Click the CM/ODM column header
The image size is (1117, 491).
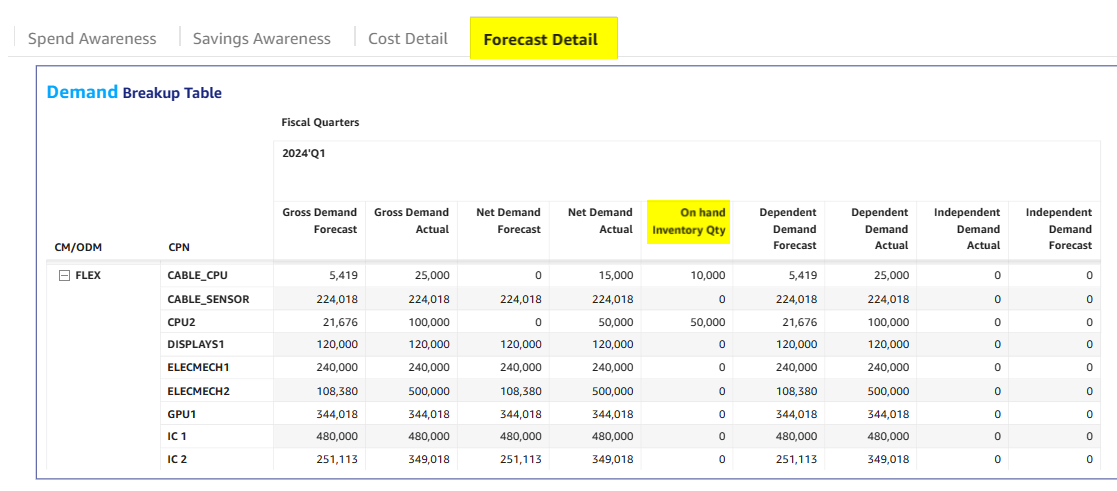click(x=80, y=247)
